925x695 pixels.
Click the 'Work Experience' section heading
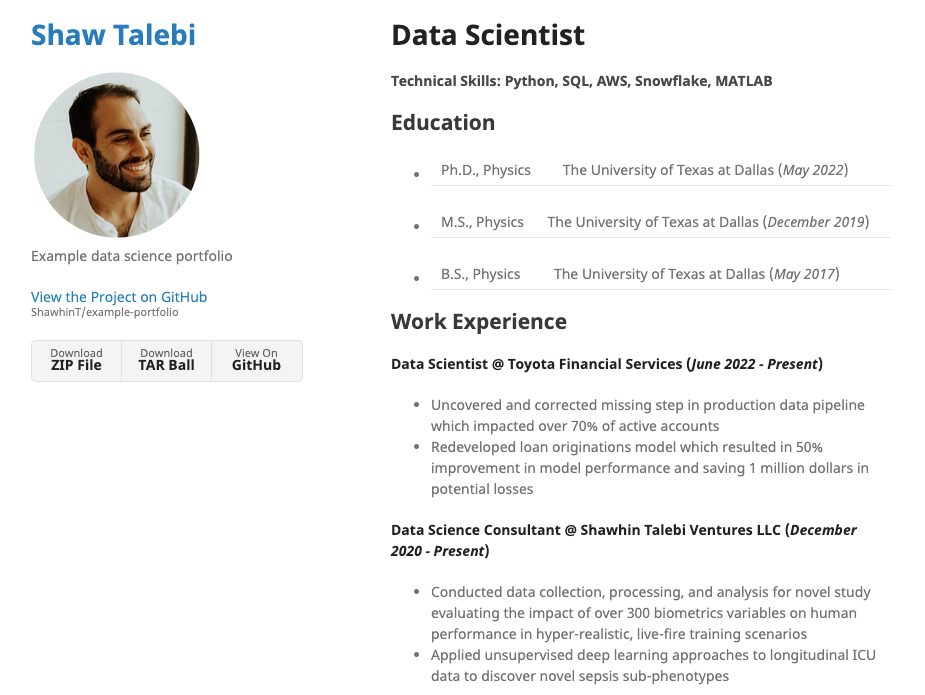coord(479,321)
